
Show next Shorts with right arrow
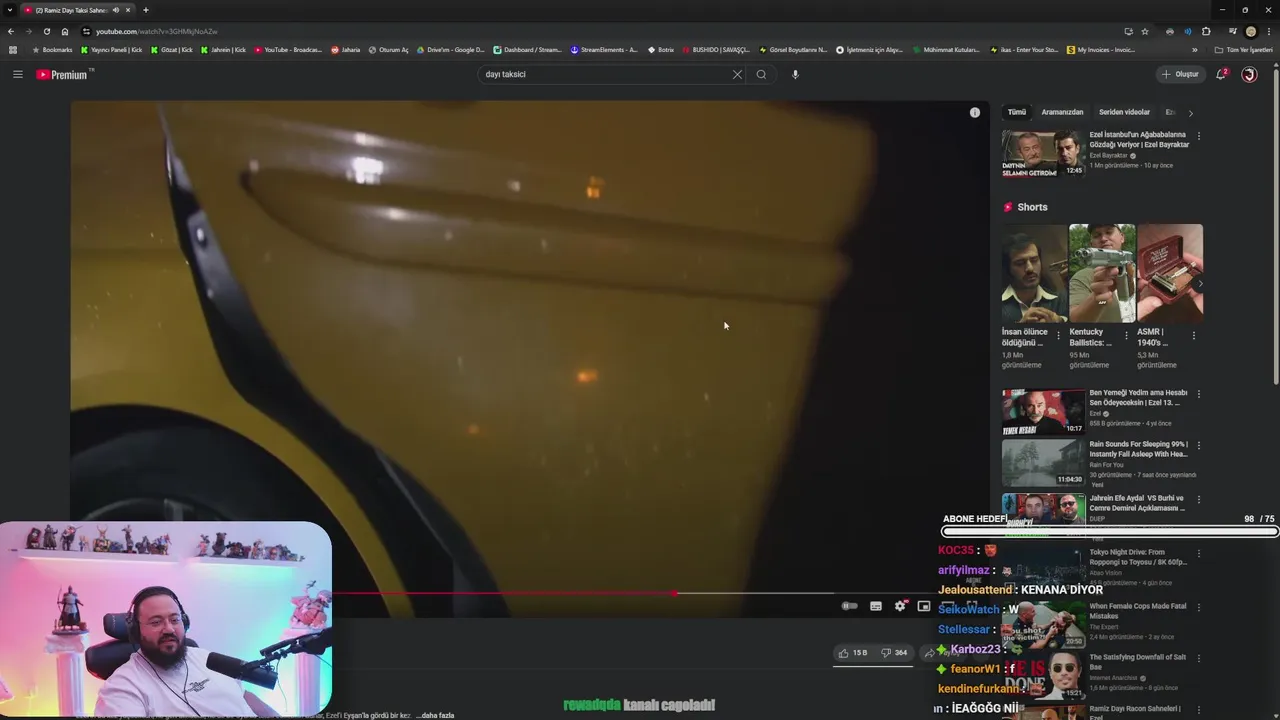1200,284
